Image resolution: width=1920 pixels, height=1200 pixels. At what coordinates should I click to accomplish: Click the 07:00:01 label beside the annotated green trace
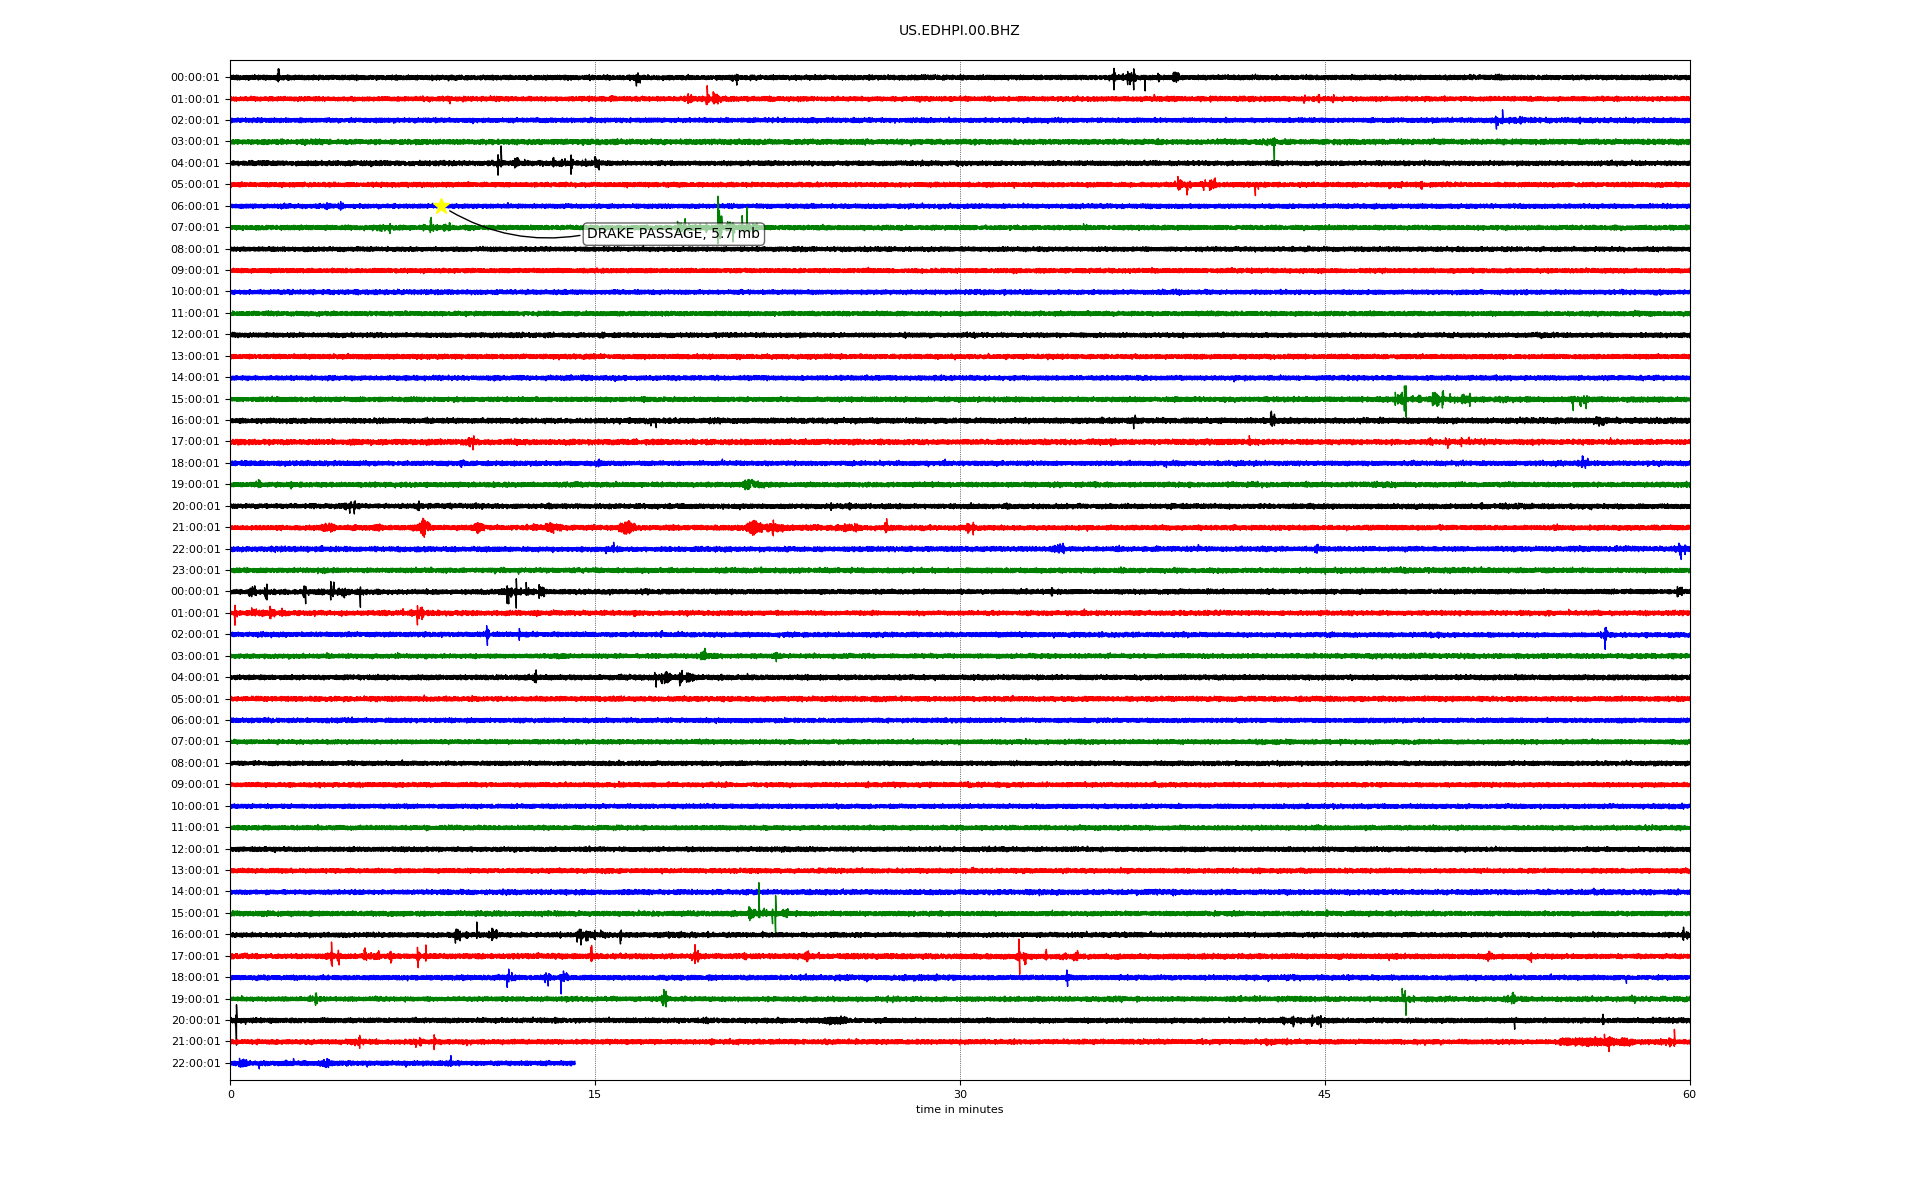[x=195, y=228]
